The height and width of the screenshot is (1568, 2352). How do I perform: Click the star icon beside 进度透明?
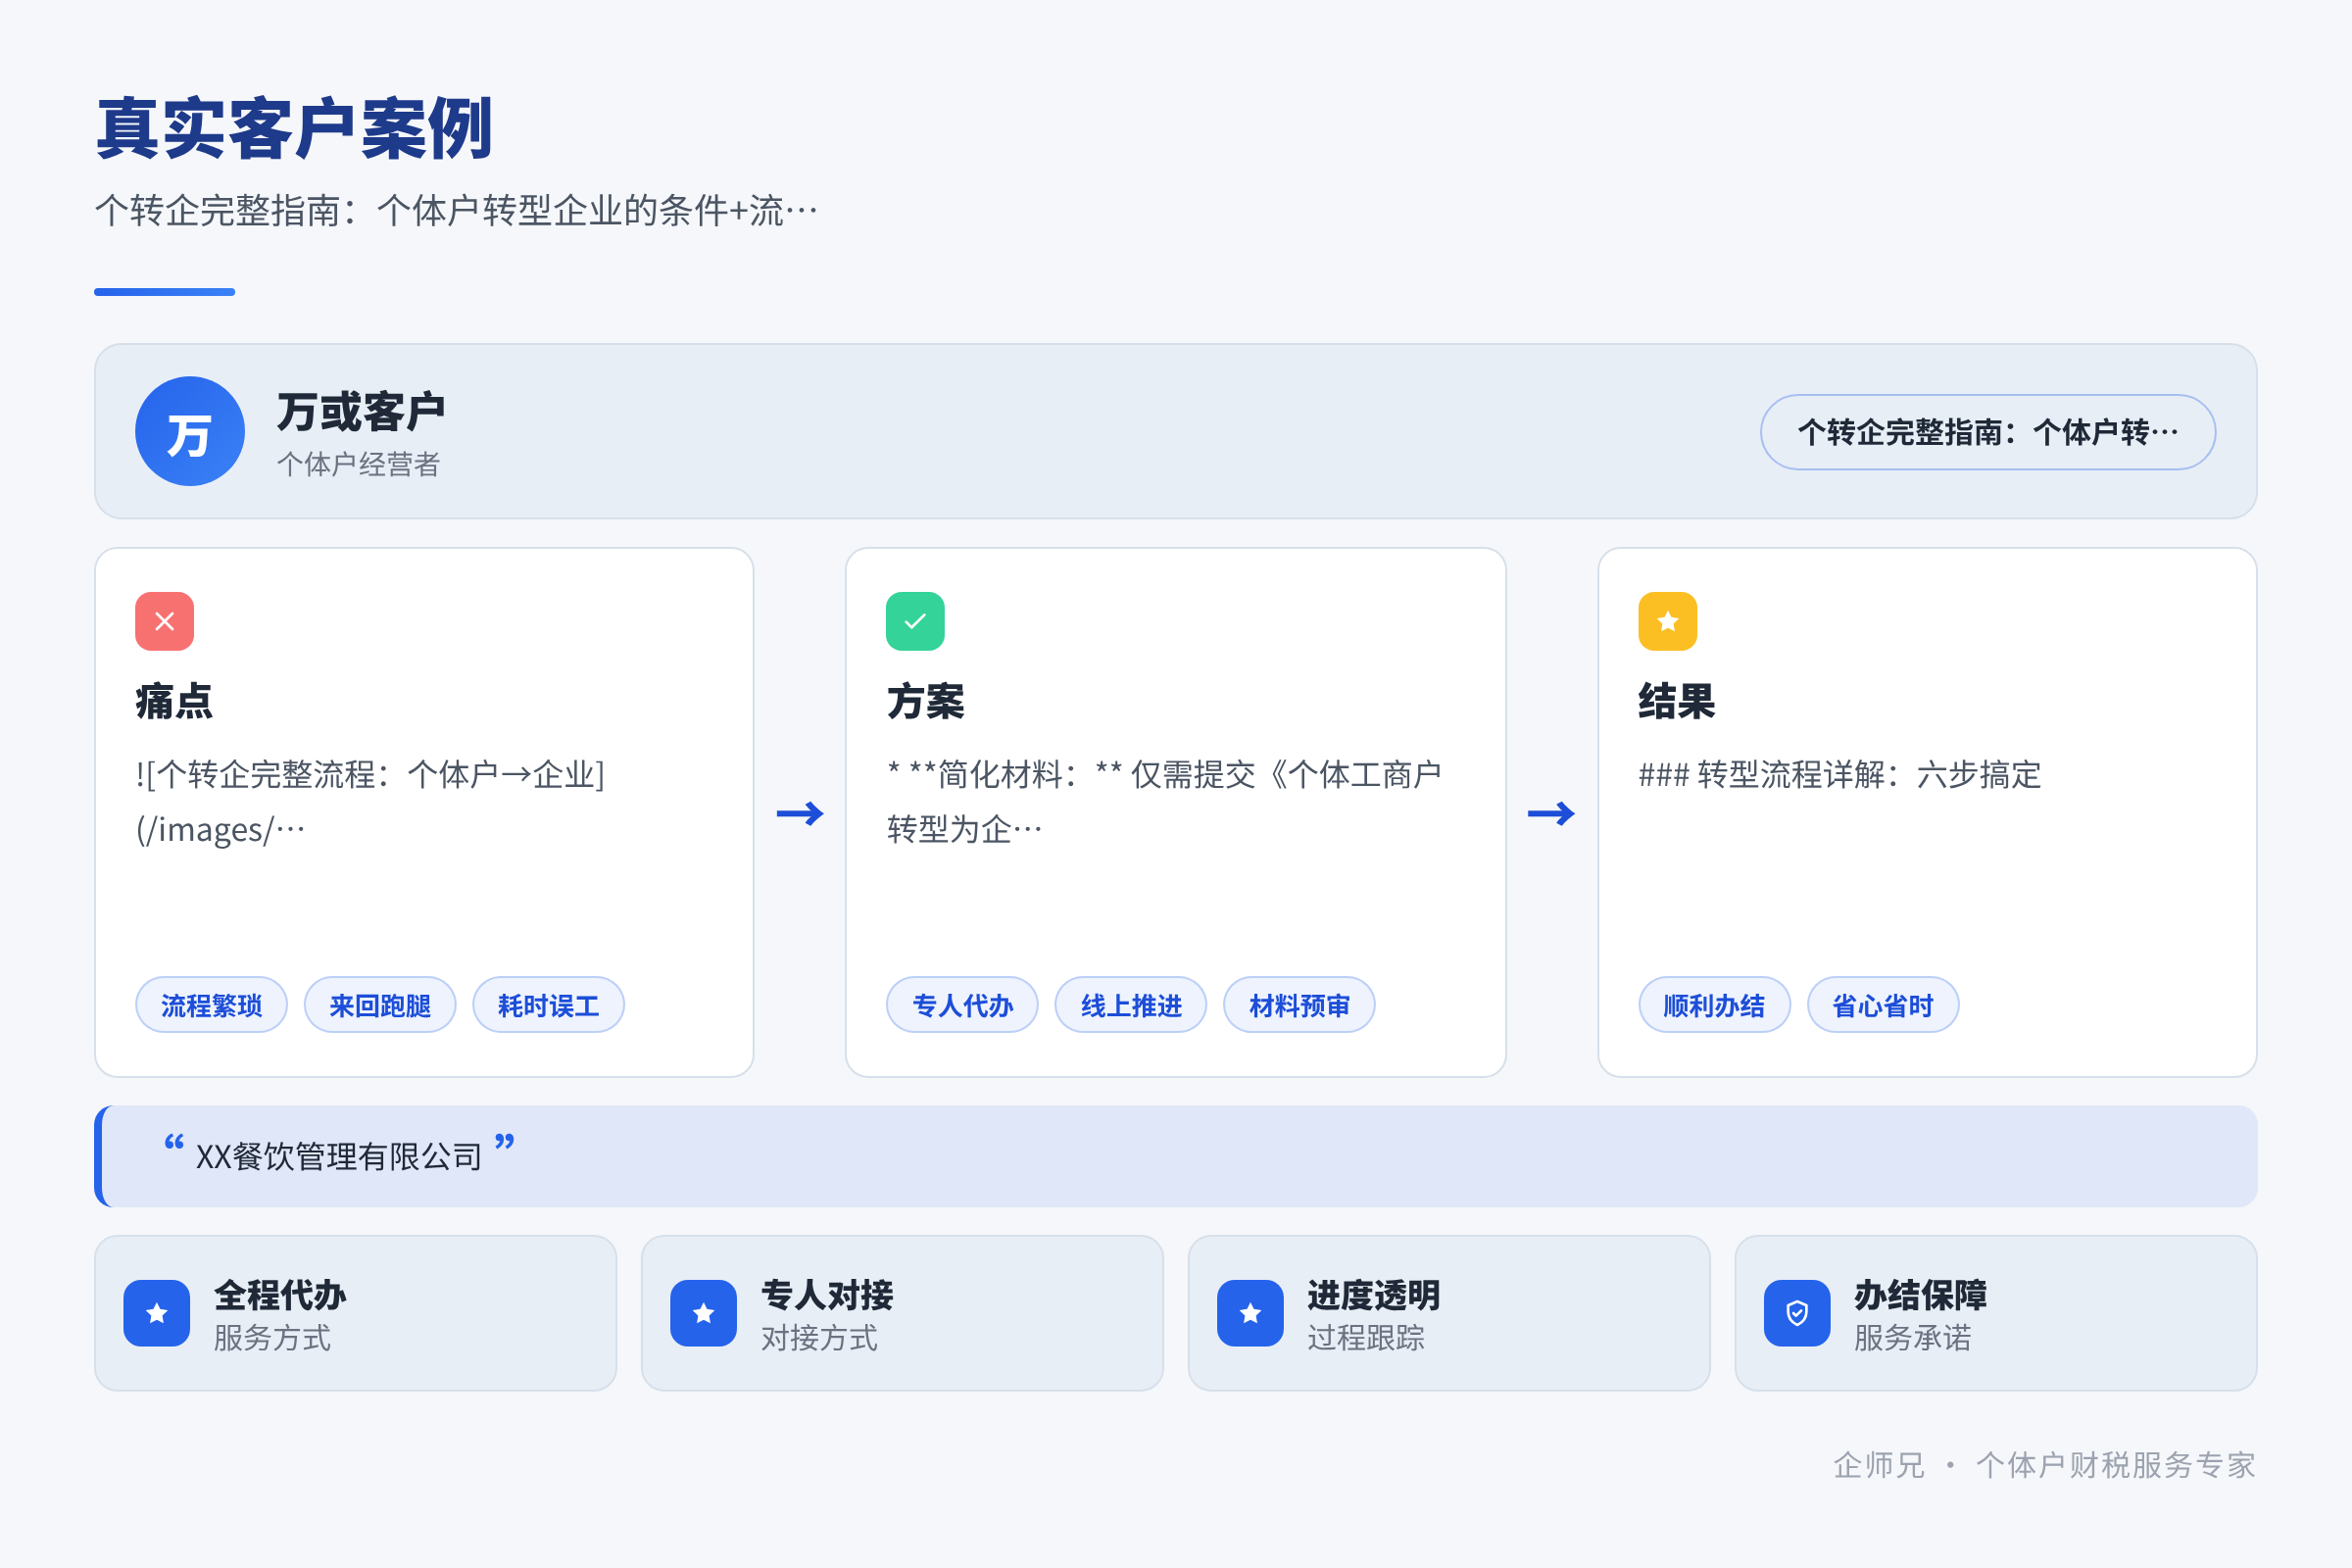tap(1250, 1313)
